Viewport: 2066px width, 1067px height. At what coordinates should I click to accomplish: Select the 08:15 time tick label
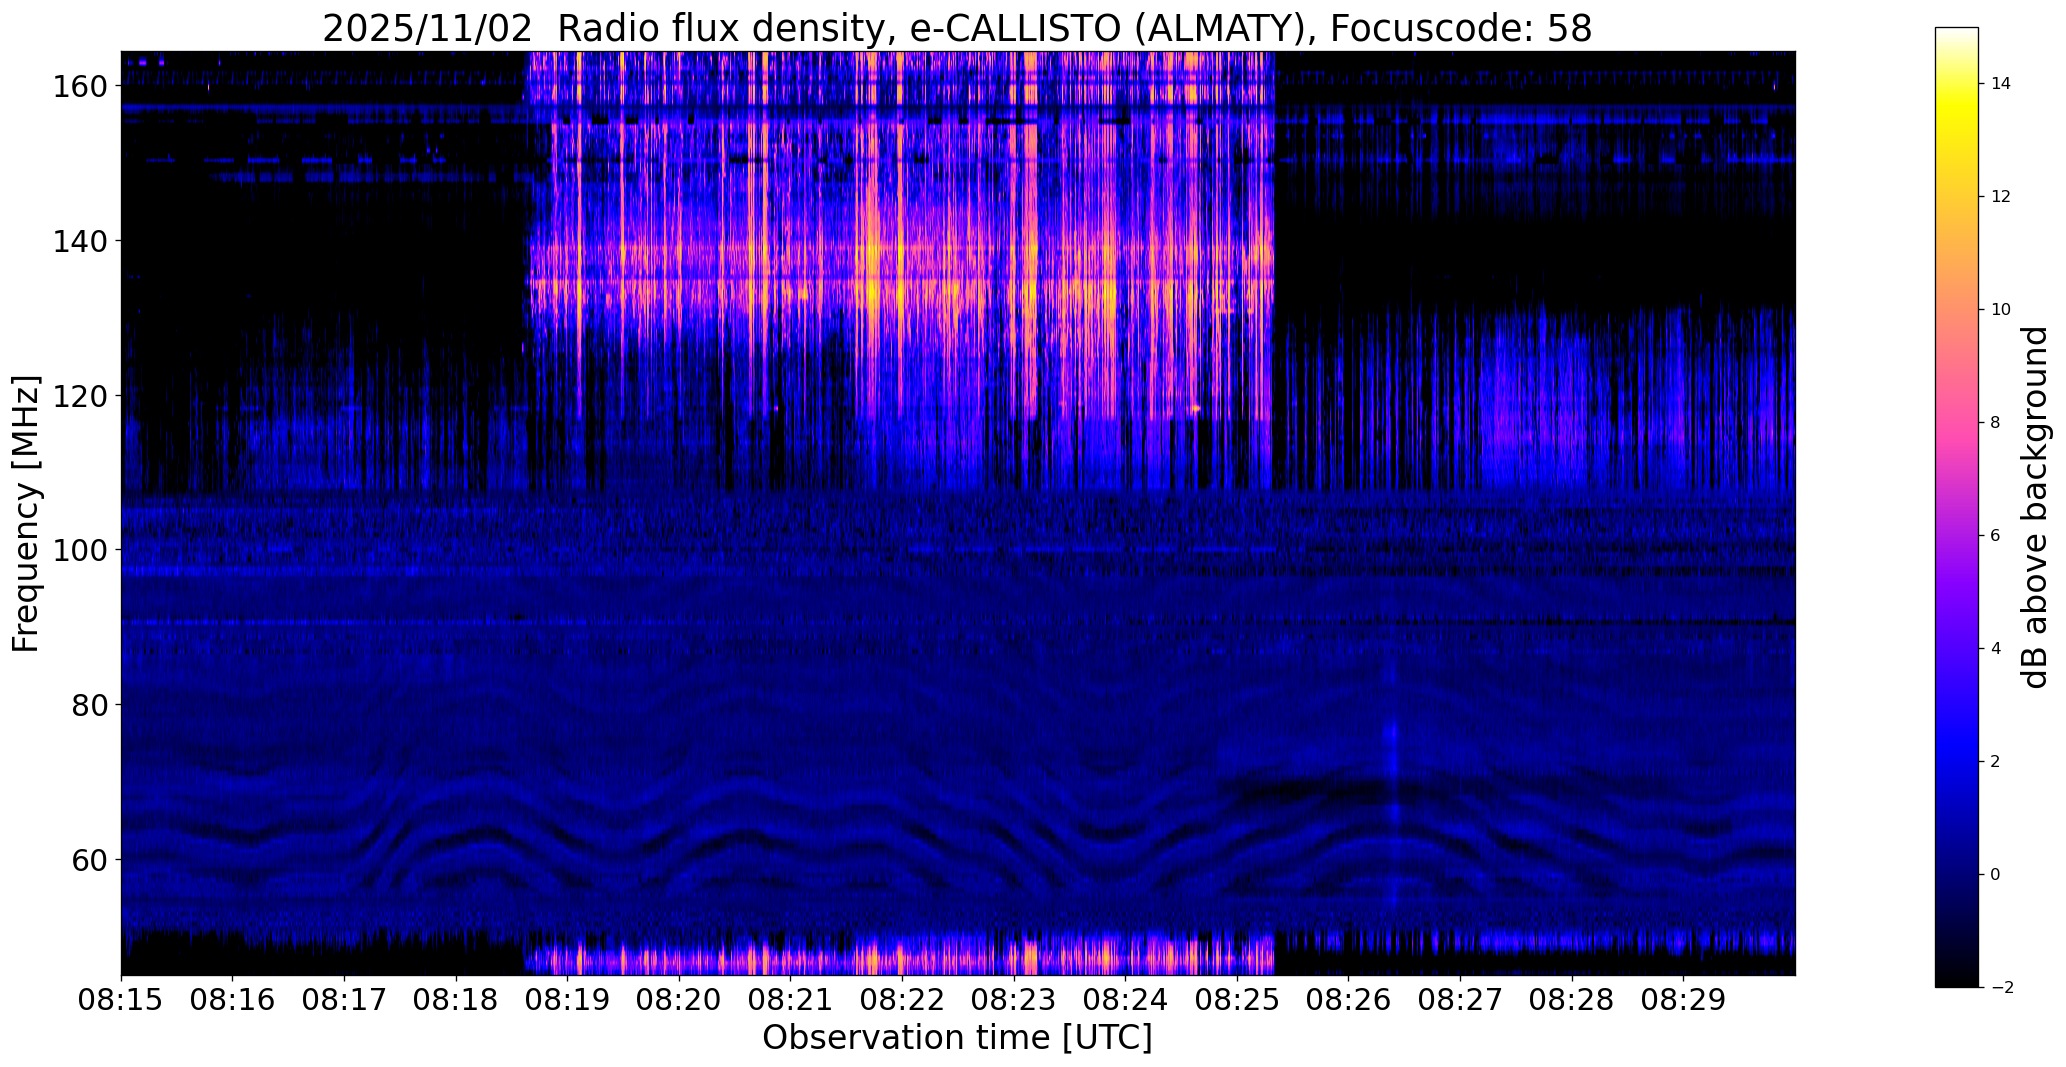121,999
